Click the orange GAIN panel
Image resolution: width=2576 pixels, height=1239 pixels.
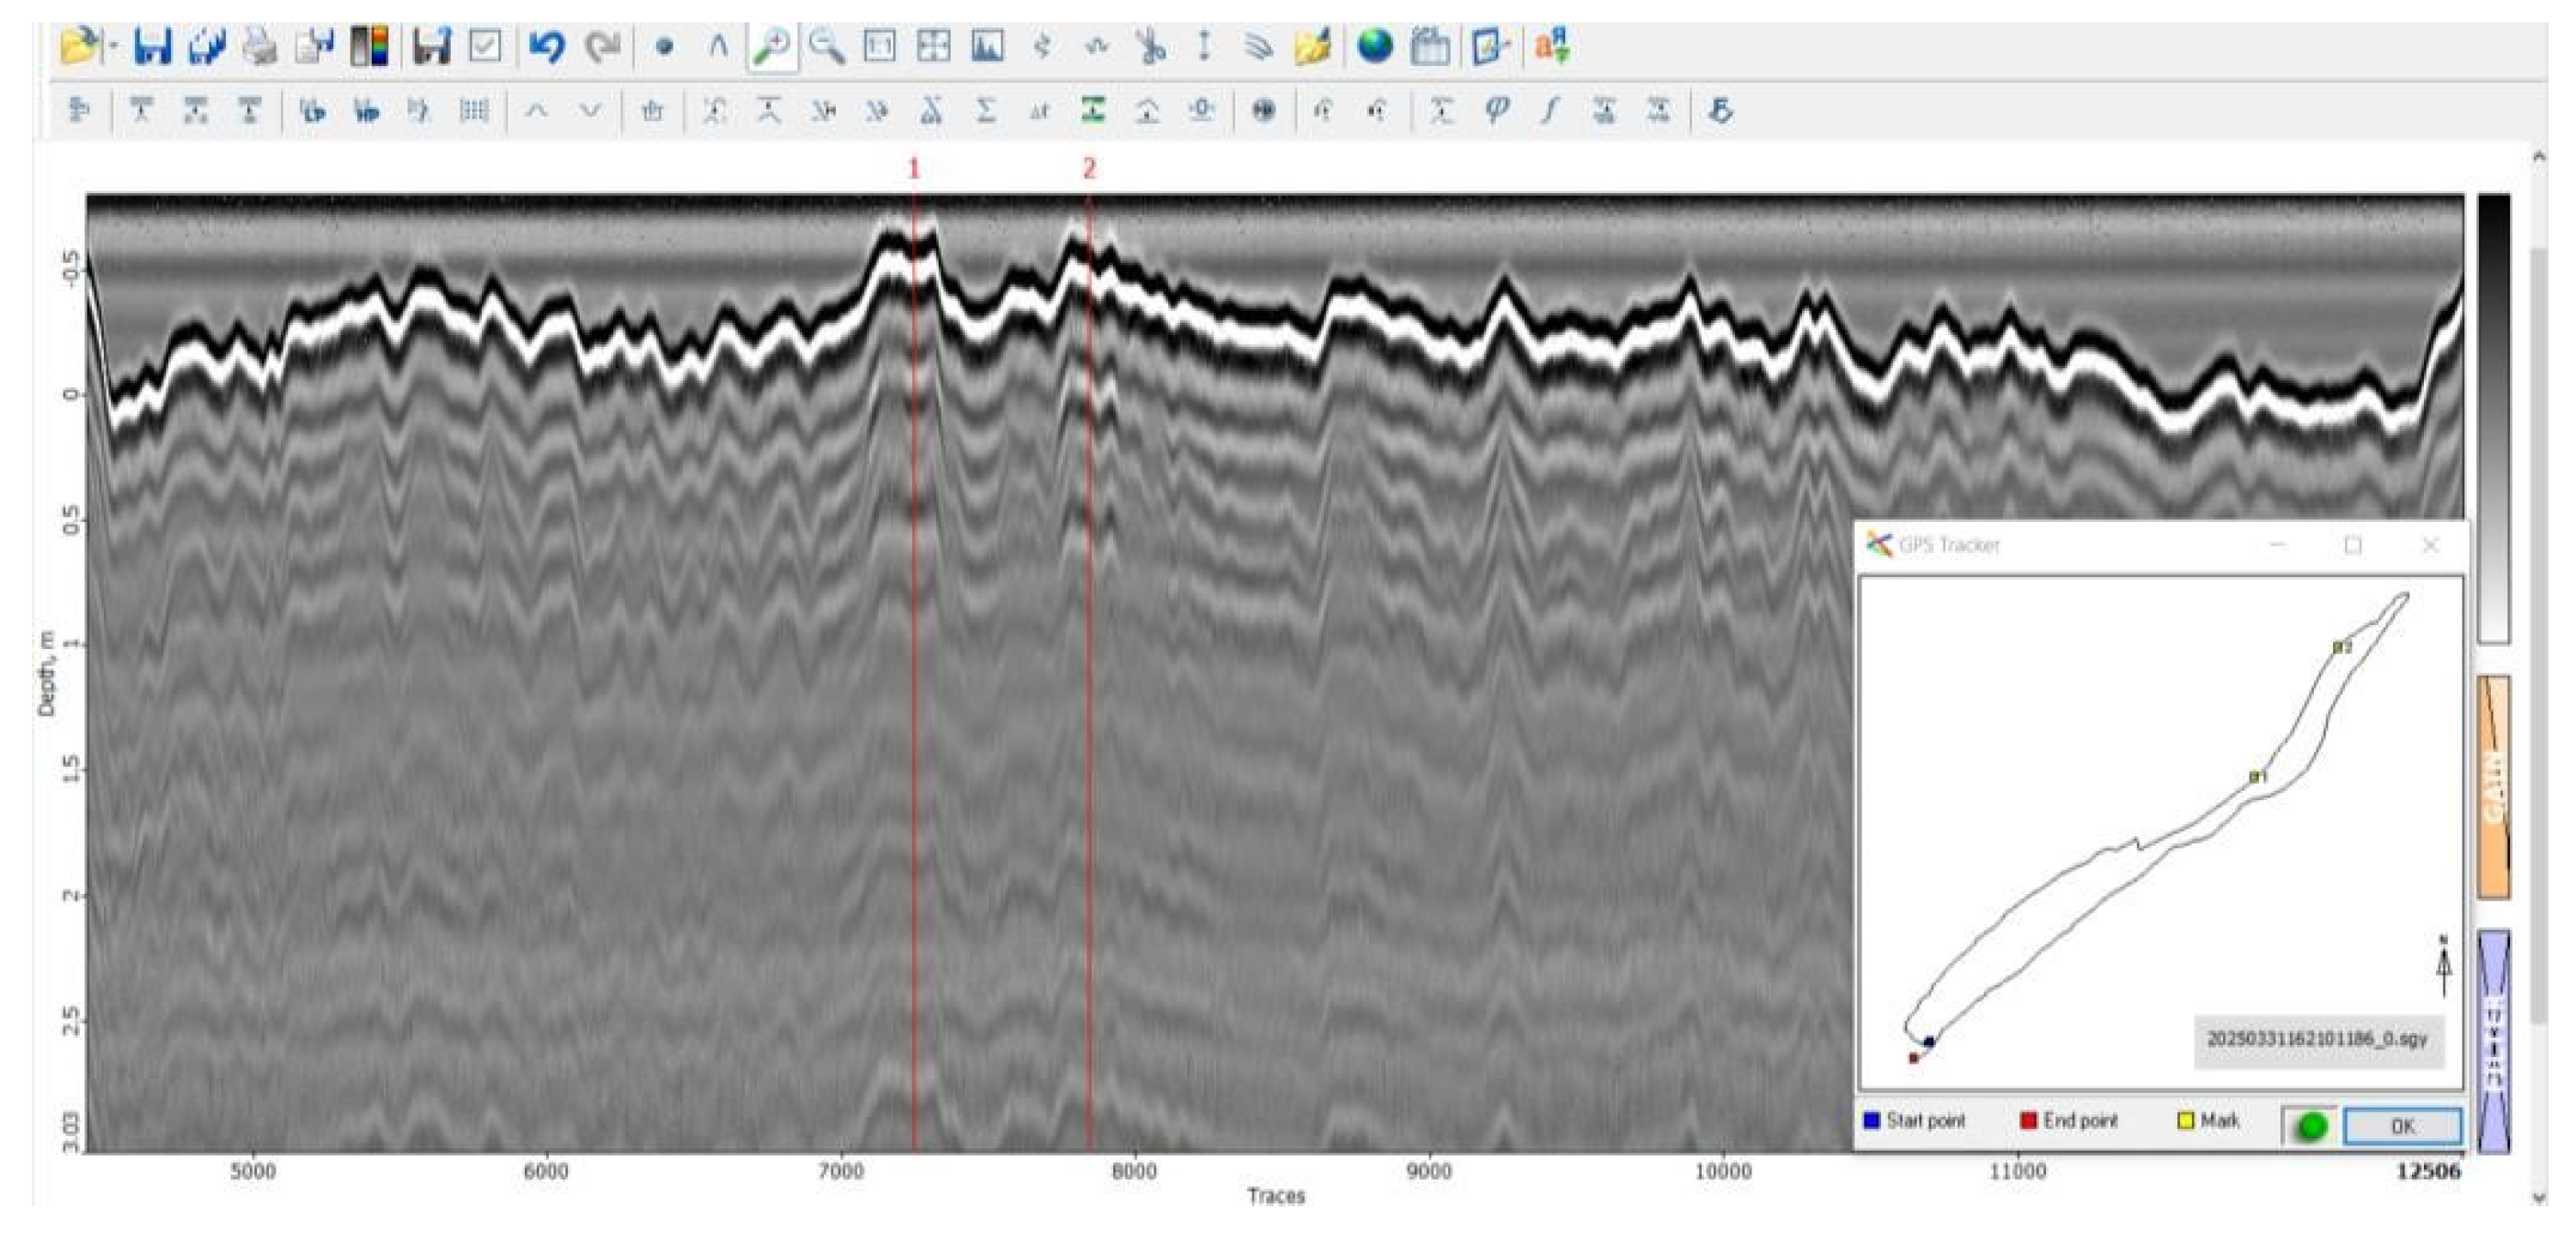click(2493, 787)
